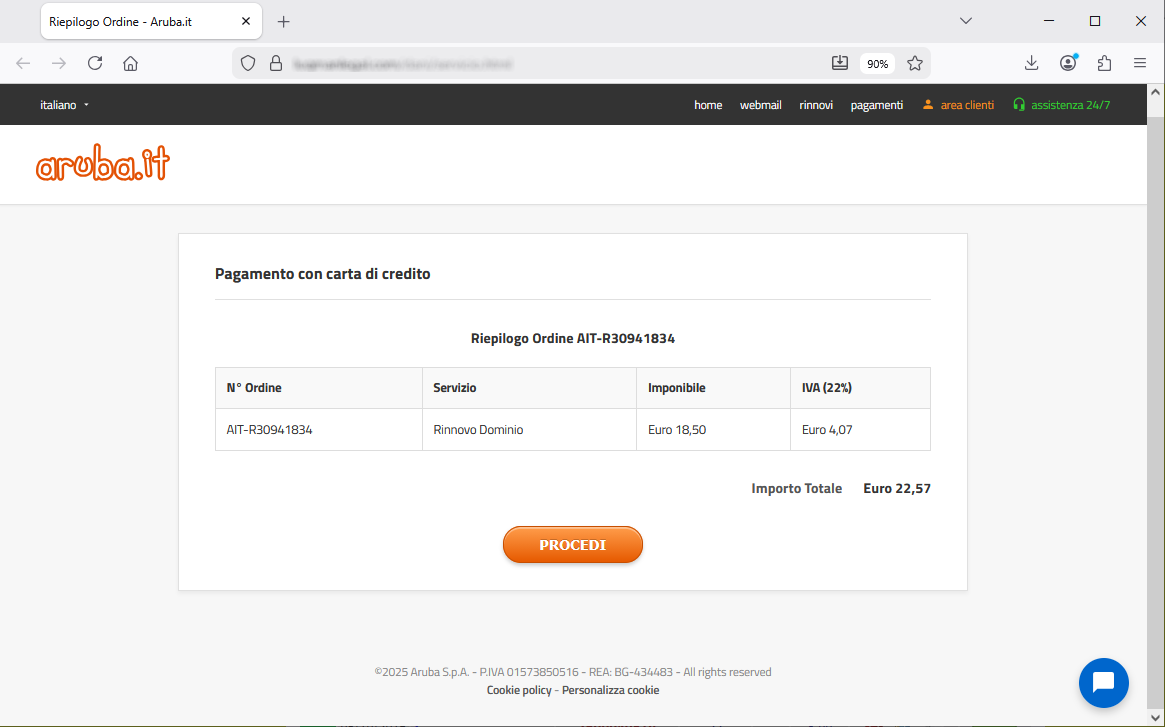This screenshot has height=727, width=1165.
Task: Click Personalizza cookie in footer
Action: tap(610, 690)
